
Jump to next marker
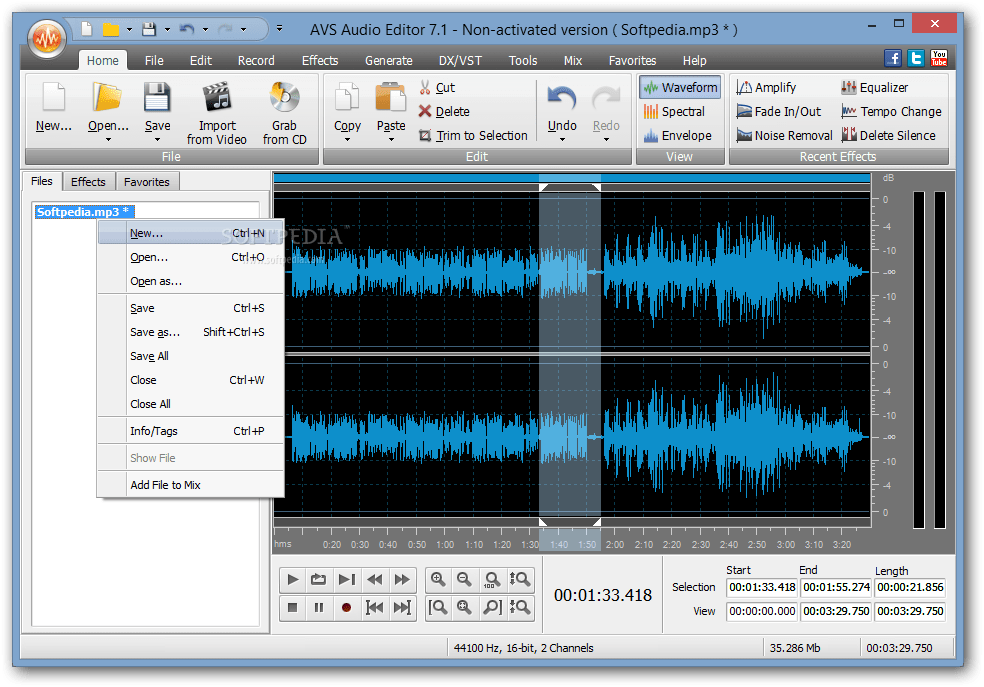pos(402,607)
